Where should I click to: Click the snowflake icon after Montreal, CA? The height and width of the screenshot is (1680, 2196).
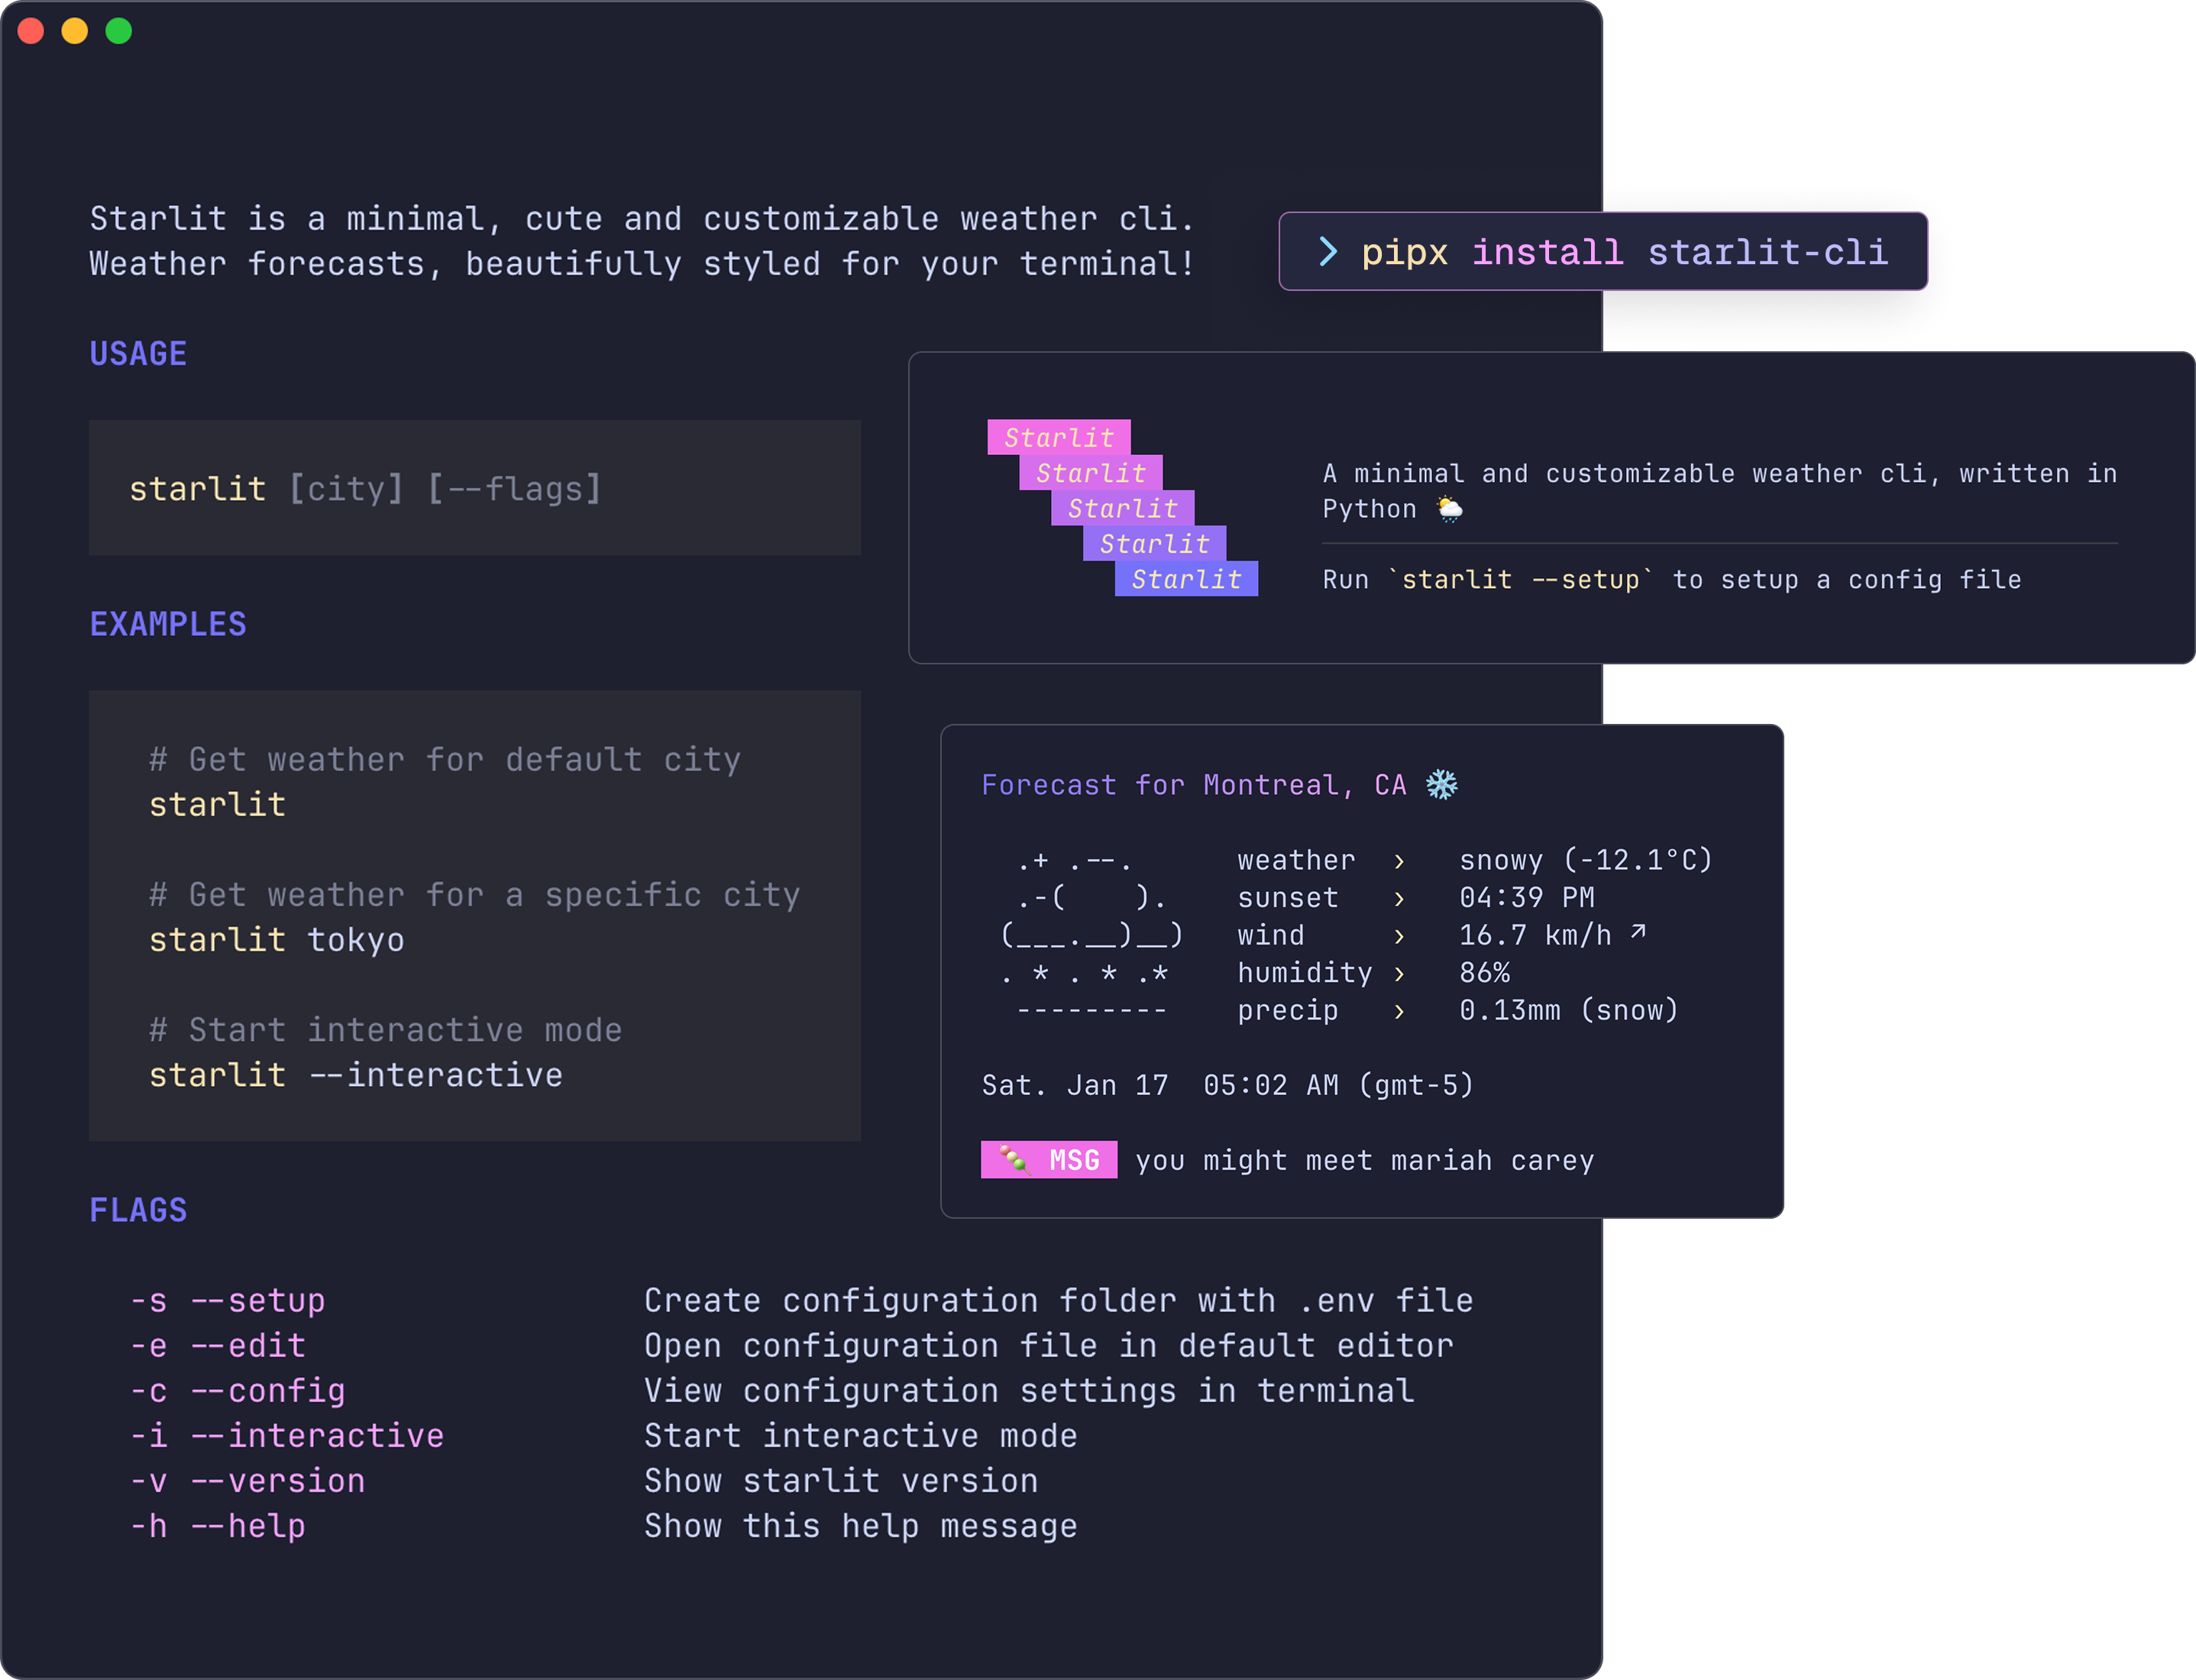[1441, 785]
